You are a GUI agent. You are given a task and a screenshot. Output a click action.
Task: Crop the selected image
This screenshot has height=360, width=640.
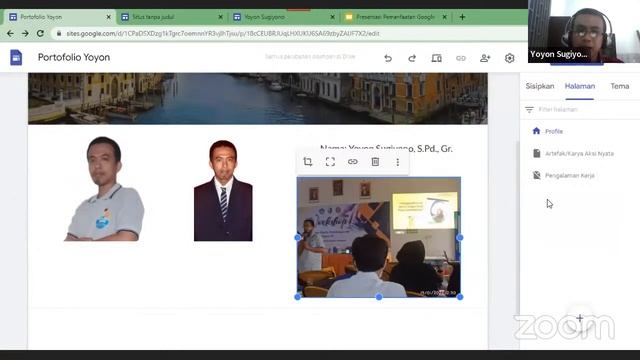(308, 162)
